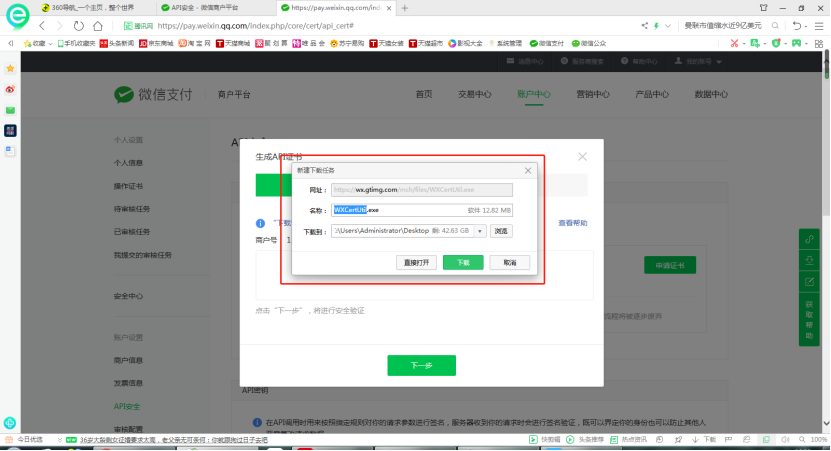831x451 pixels.
Task: Open the skin shirt icon in the title bar
Action: pos(763,8)
